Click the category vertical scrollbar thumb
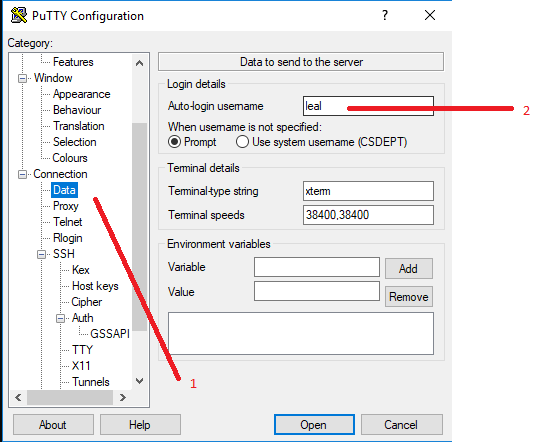The height and width of the screenshot is (442, 535). tap(140, 227)
